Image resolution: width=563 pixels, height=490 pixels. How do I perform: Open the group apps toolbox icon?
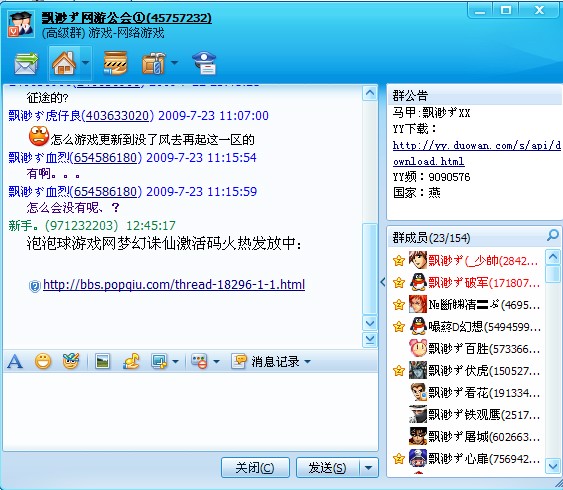(x=154, y=63)
